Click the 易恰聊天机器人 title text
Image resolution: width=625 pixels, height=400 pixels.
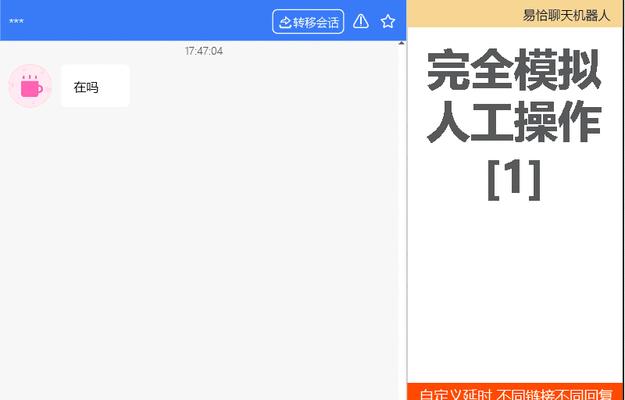click(x=566, y=16)
